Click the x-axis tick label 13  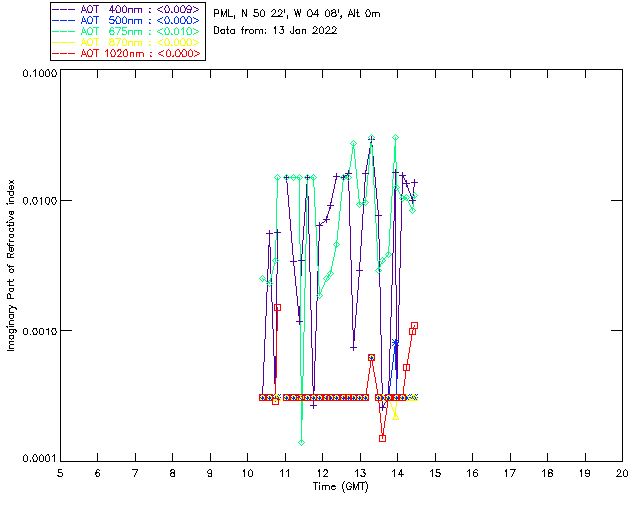point(360,473)
